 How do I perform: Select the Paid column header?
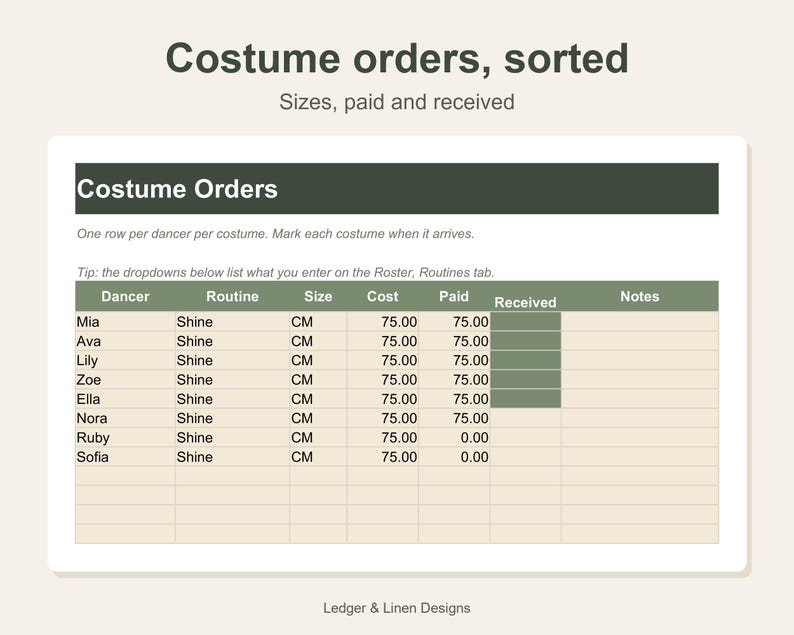454,296
